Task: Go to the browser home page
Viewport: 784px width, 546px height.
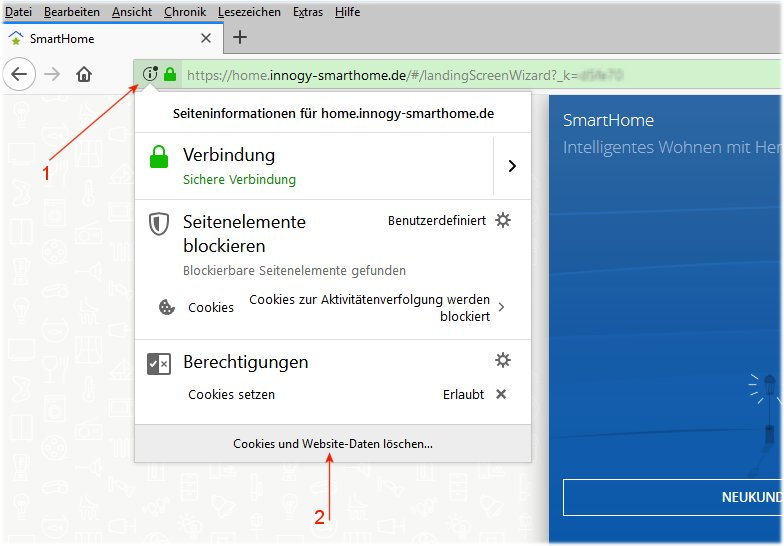Action: point(85,74)
